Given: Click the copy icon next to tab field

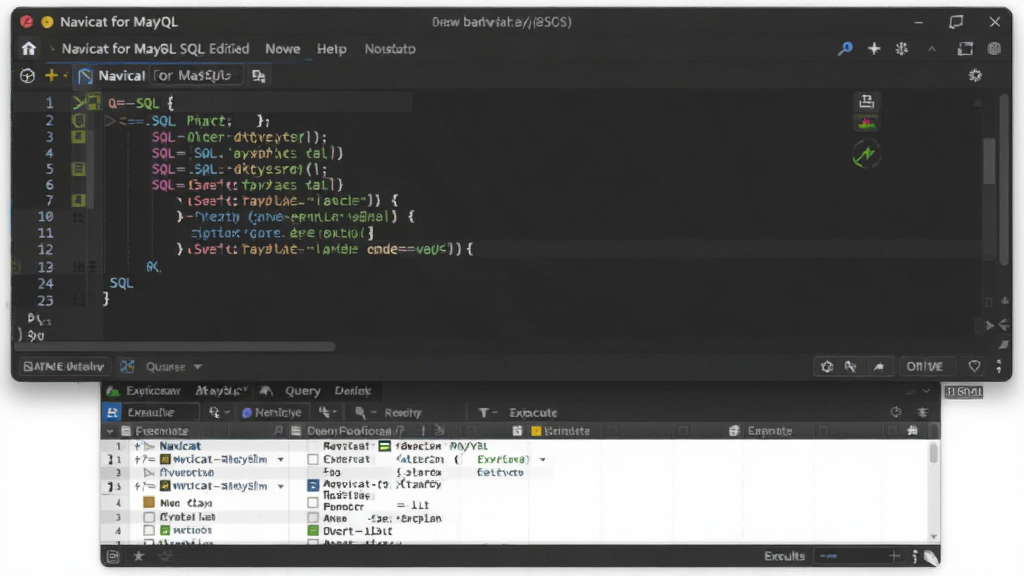Looking at the screenshot, I should (259, 76).
